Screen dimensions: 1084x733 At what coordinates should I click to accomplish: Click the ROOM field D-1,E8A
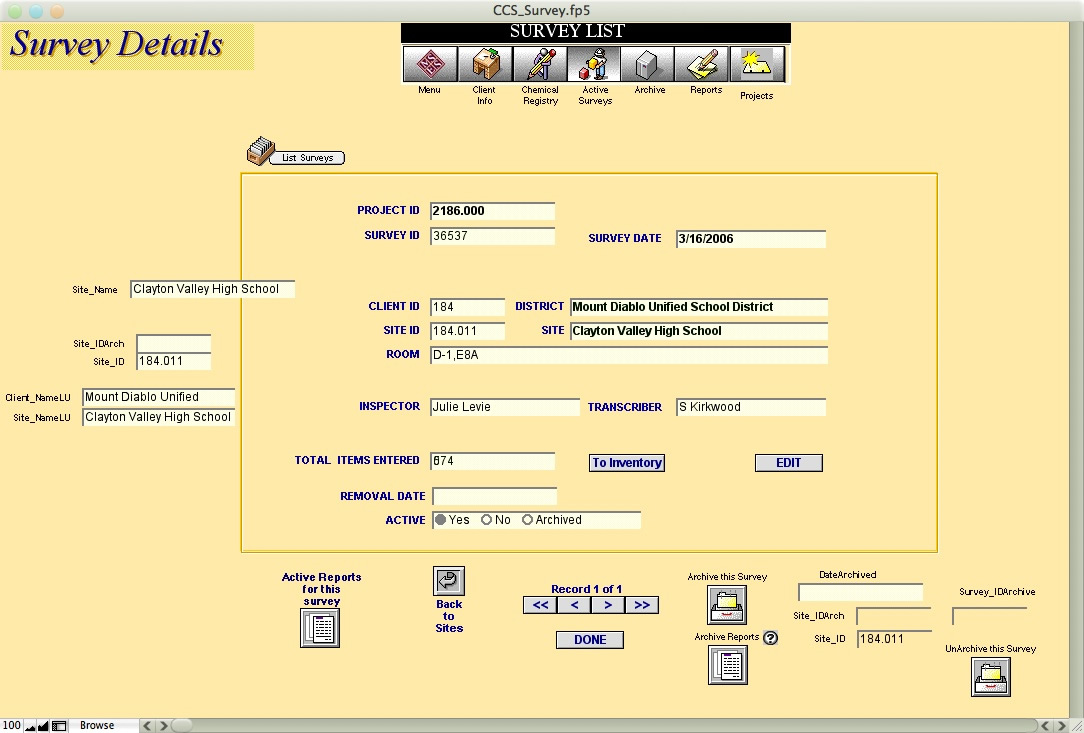coord(628,355)
